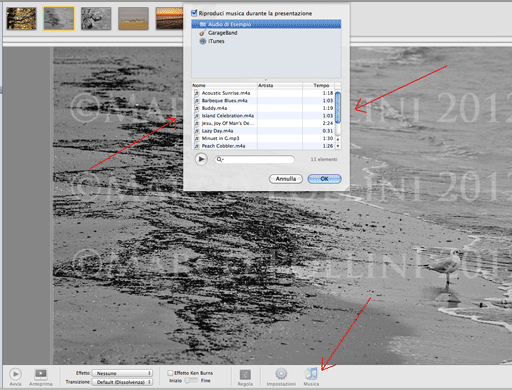The height and width of the screenshot is (390, 512).
Task: Select Minuet in G.mp3
Action: point(263,138)
